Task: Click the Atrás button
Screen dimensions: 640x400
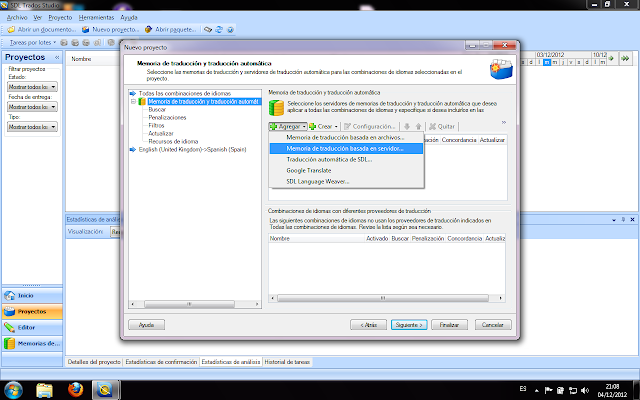Action: click(368, 325)
